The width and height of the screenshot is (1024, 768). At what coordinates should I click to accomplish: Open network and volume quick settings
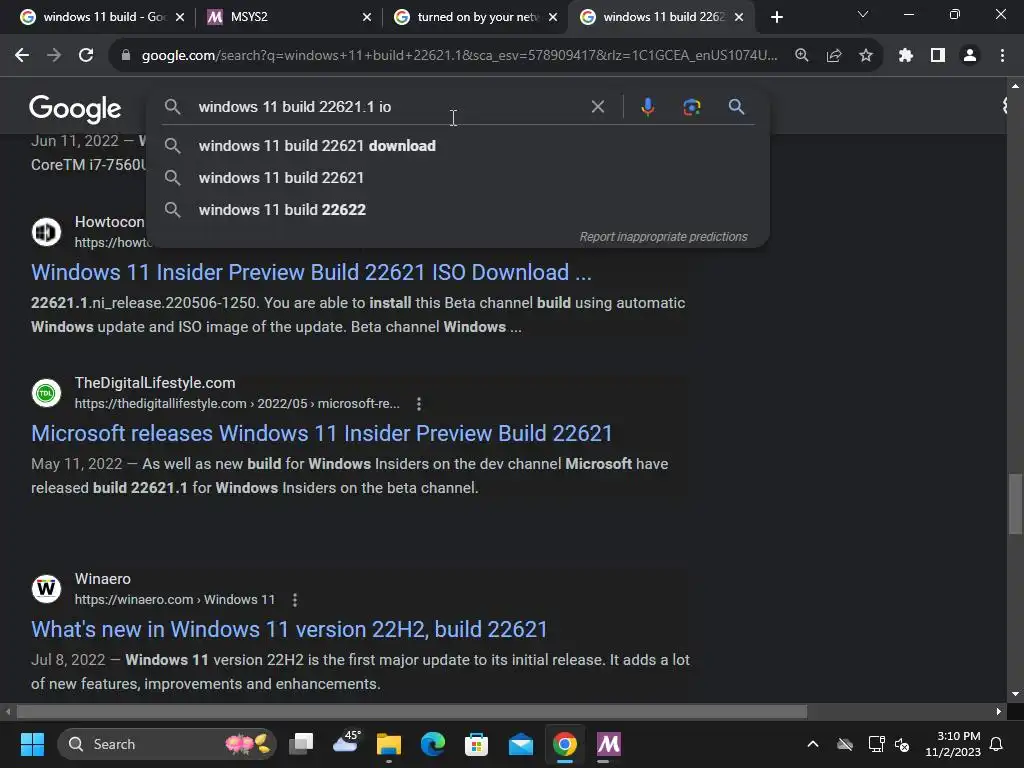pyautogui.click(x=889, y=744)
